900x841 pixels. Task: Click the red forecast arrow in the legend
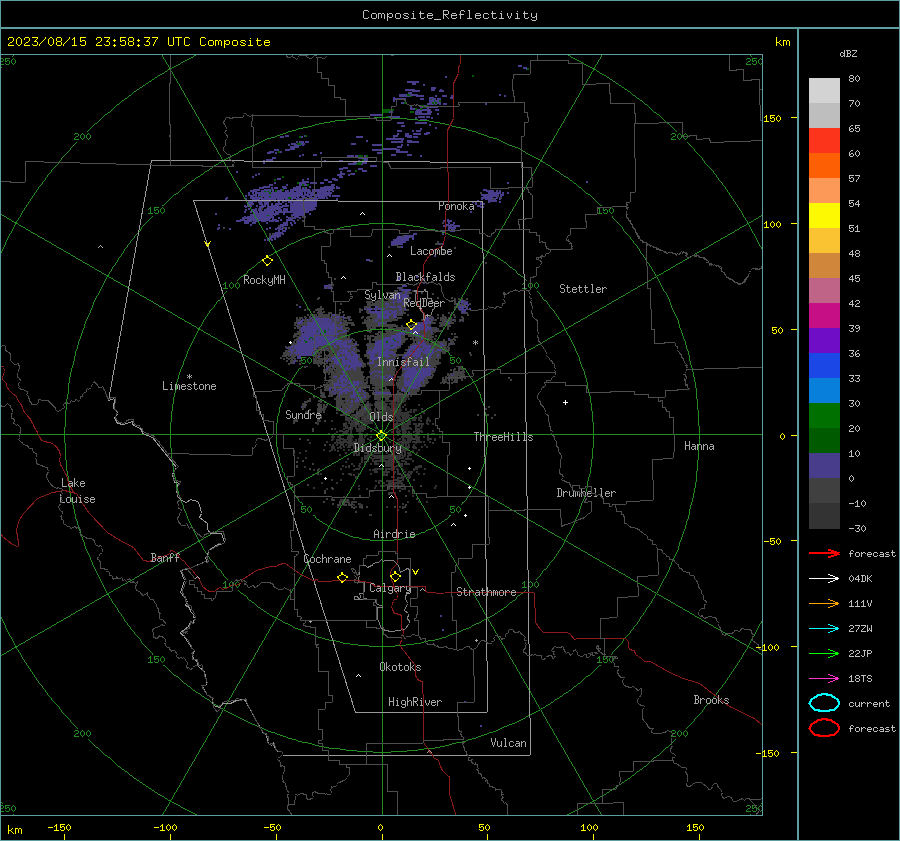click(824, 553)
